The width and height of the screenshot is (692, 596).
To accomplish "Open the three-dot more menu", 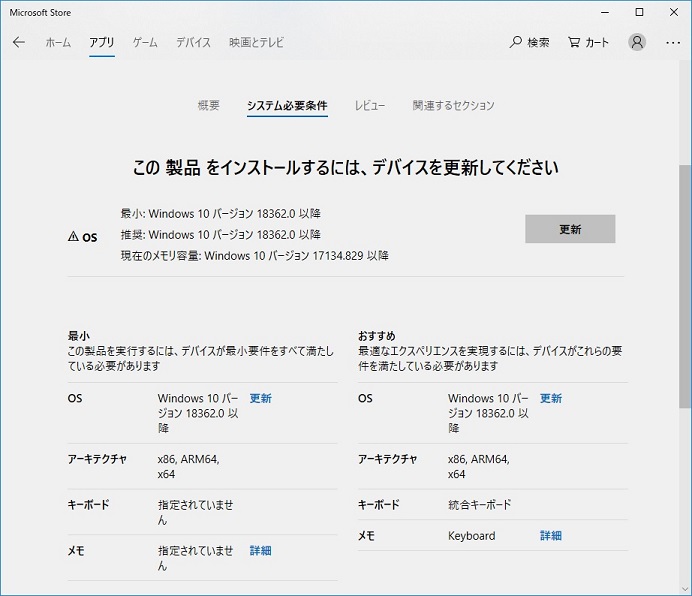I will [x=673, y=43].
